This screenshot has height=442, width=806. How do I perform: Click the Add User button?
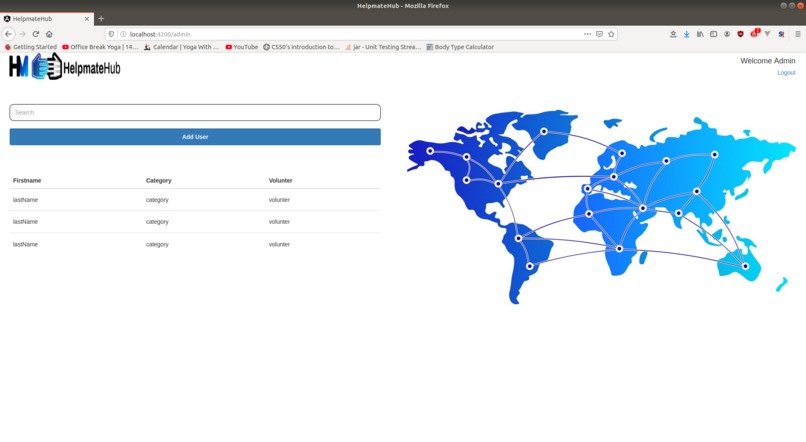(195, 137)
